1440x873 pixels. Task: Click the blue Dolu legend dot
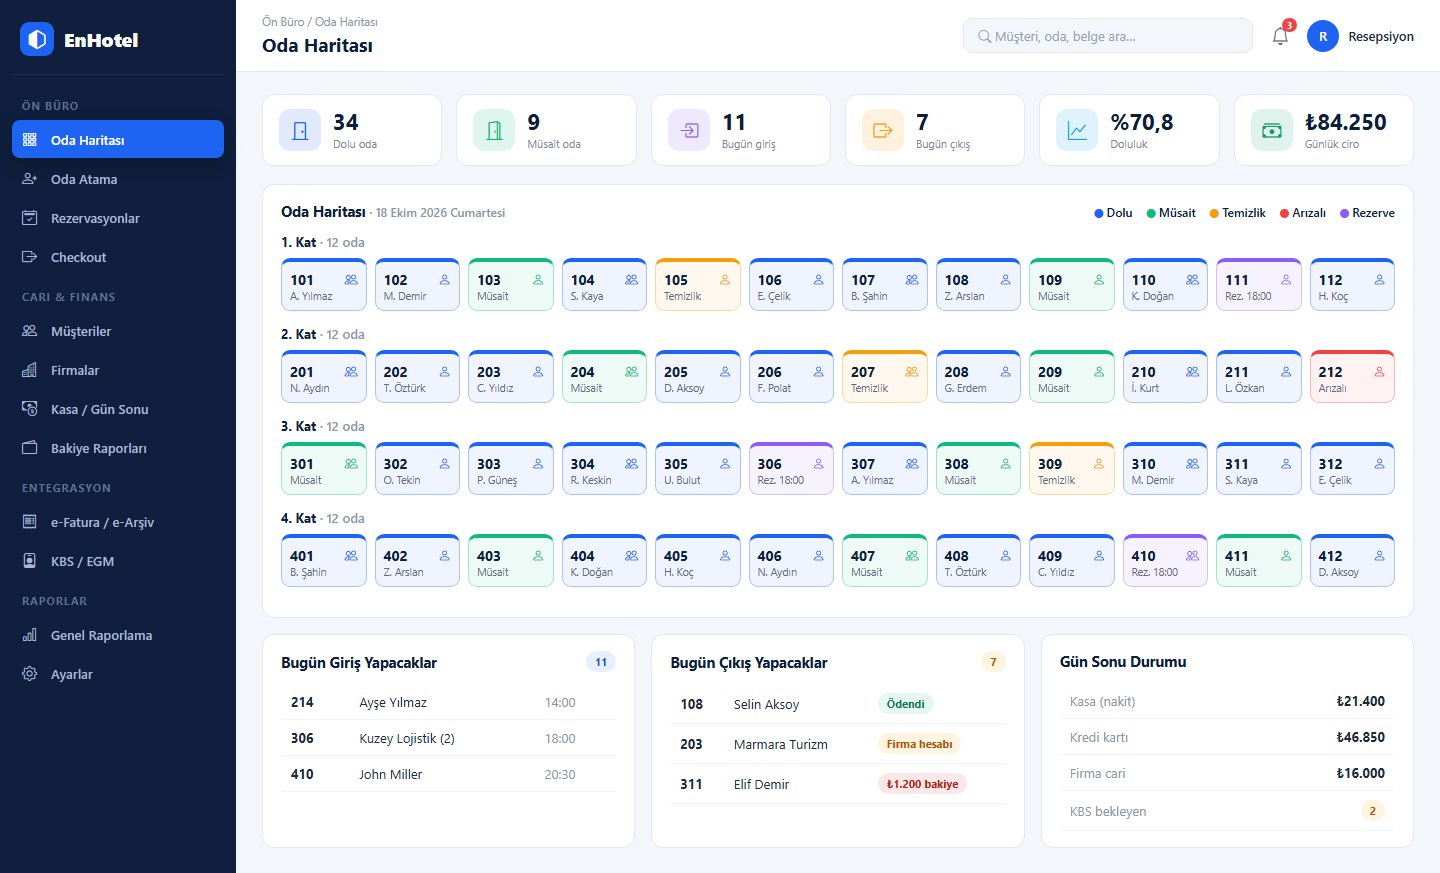tap(1099, 213)
